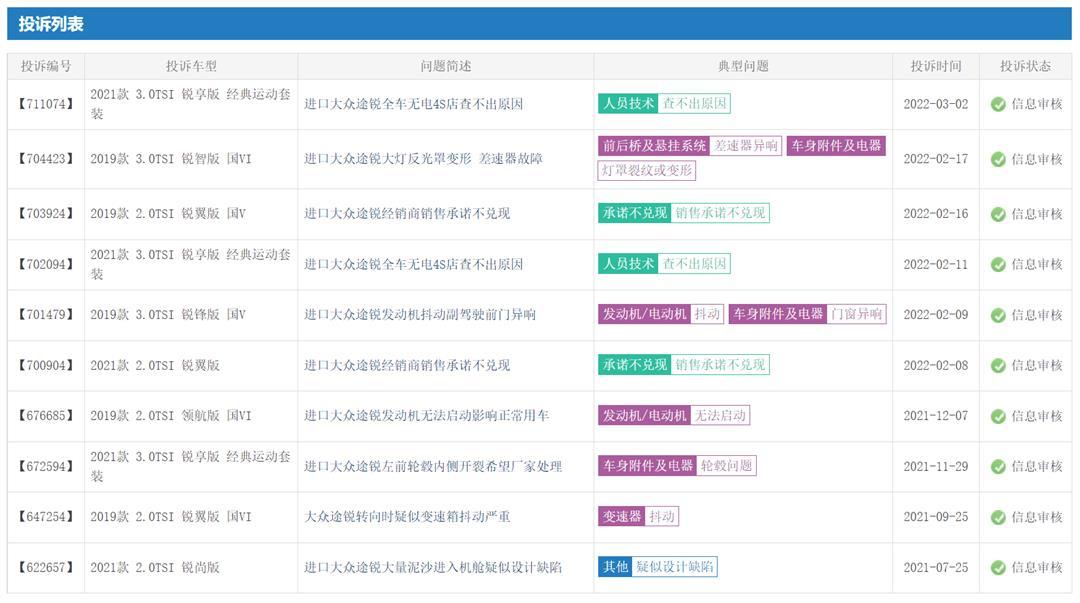This screenshot has width=1080, height=603.
Task: Select the 轮毂问题 issue tag
Action: [726, 466]
